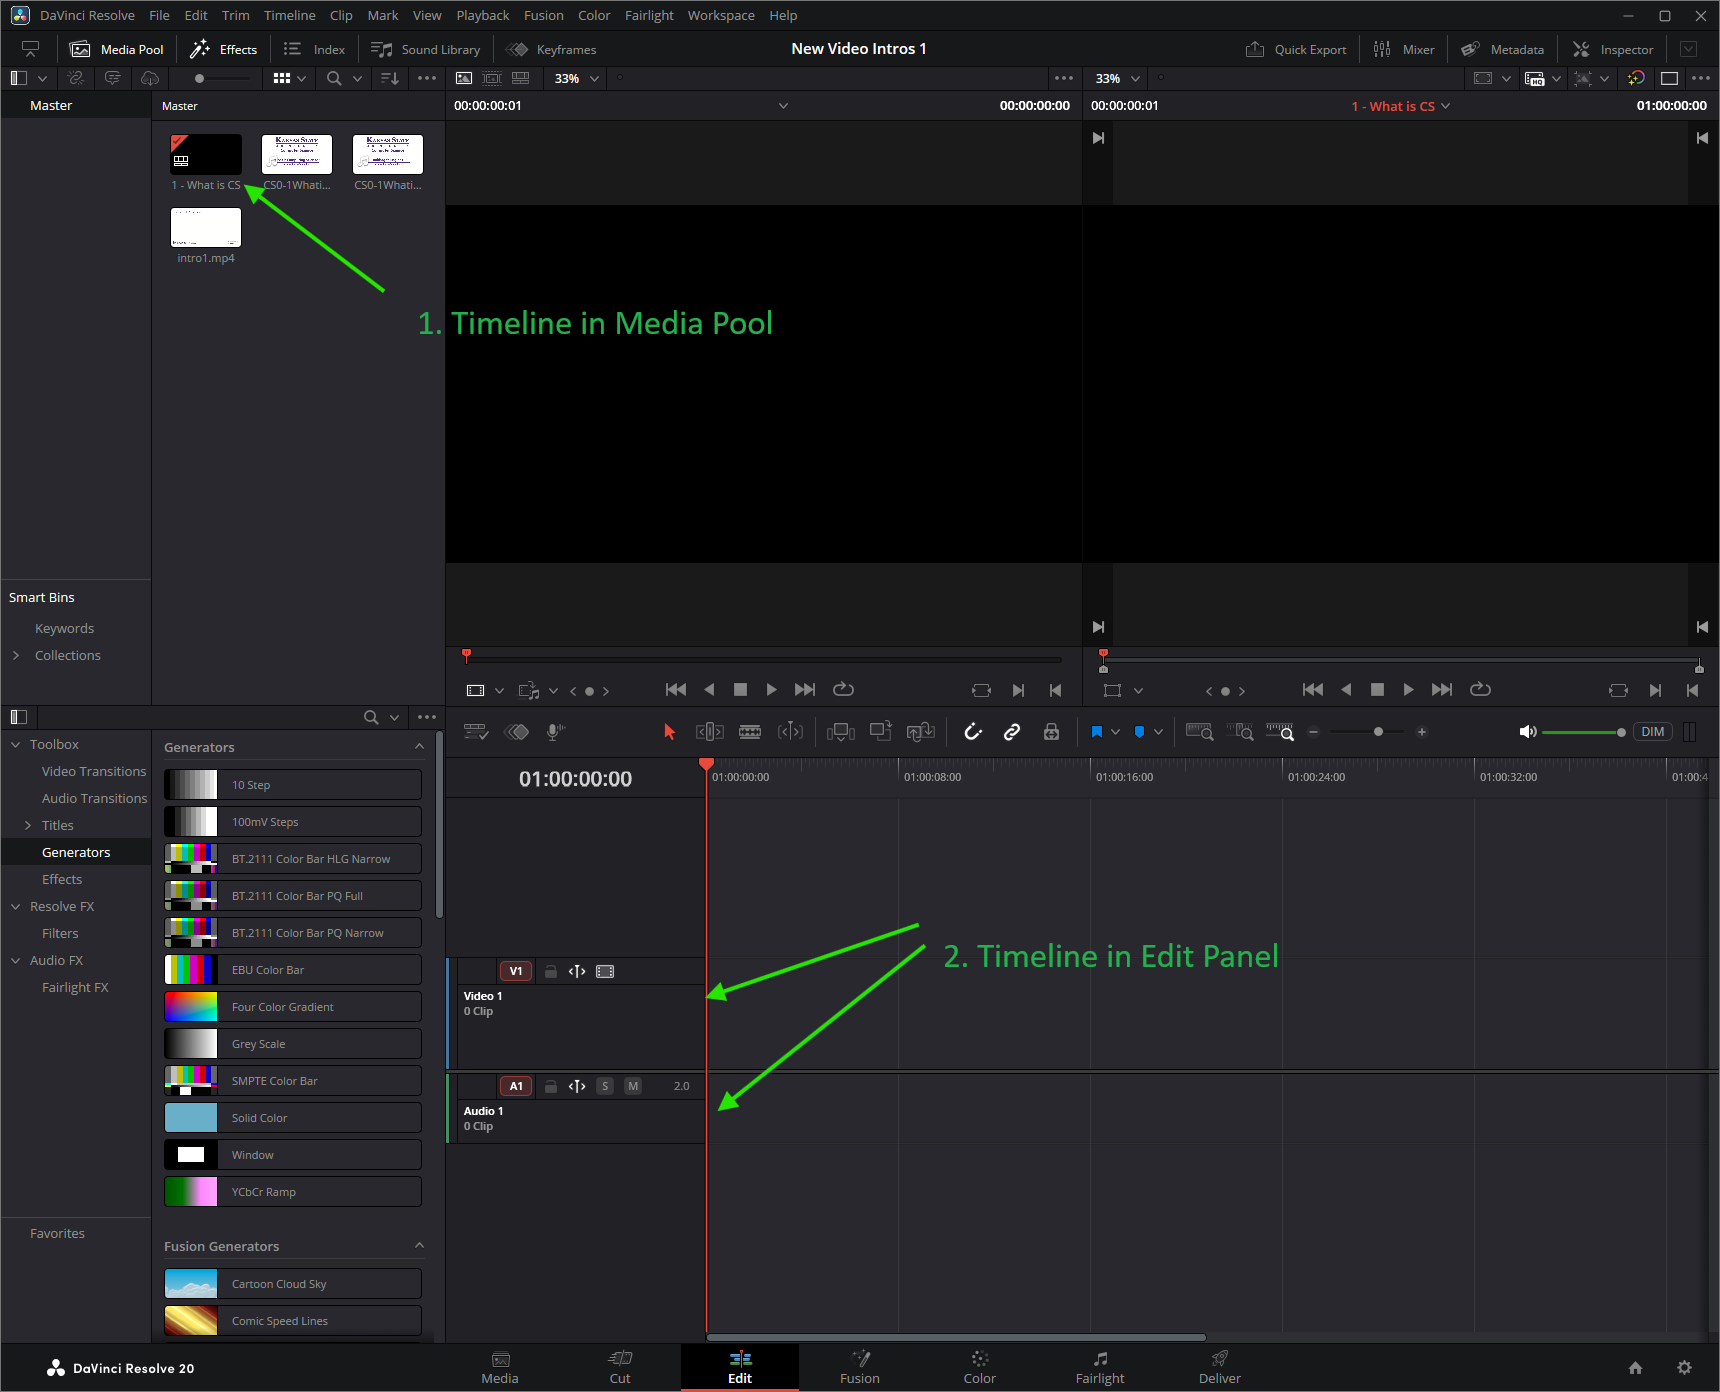The height and width of the screenshot is (1392, 1720).
Task: Click the timeline zoom-out minus icon
Action: point(1314,732)
